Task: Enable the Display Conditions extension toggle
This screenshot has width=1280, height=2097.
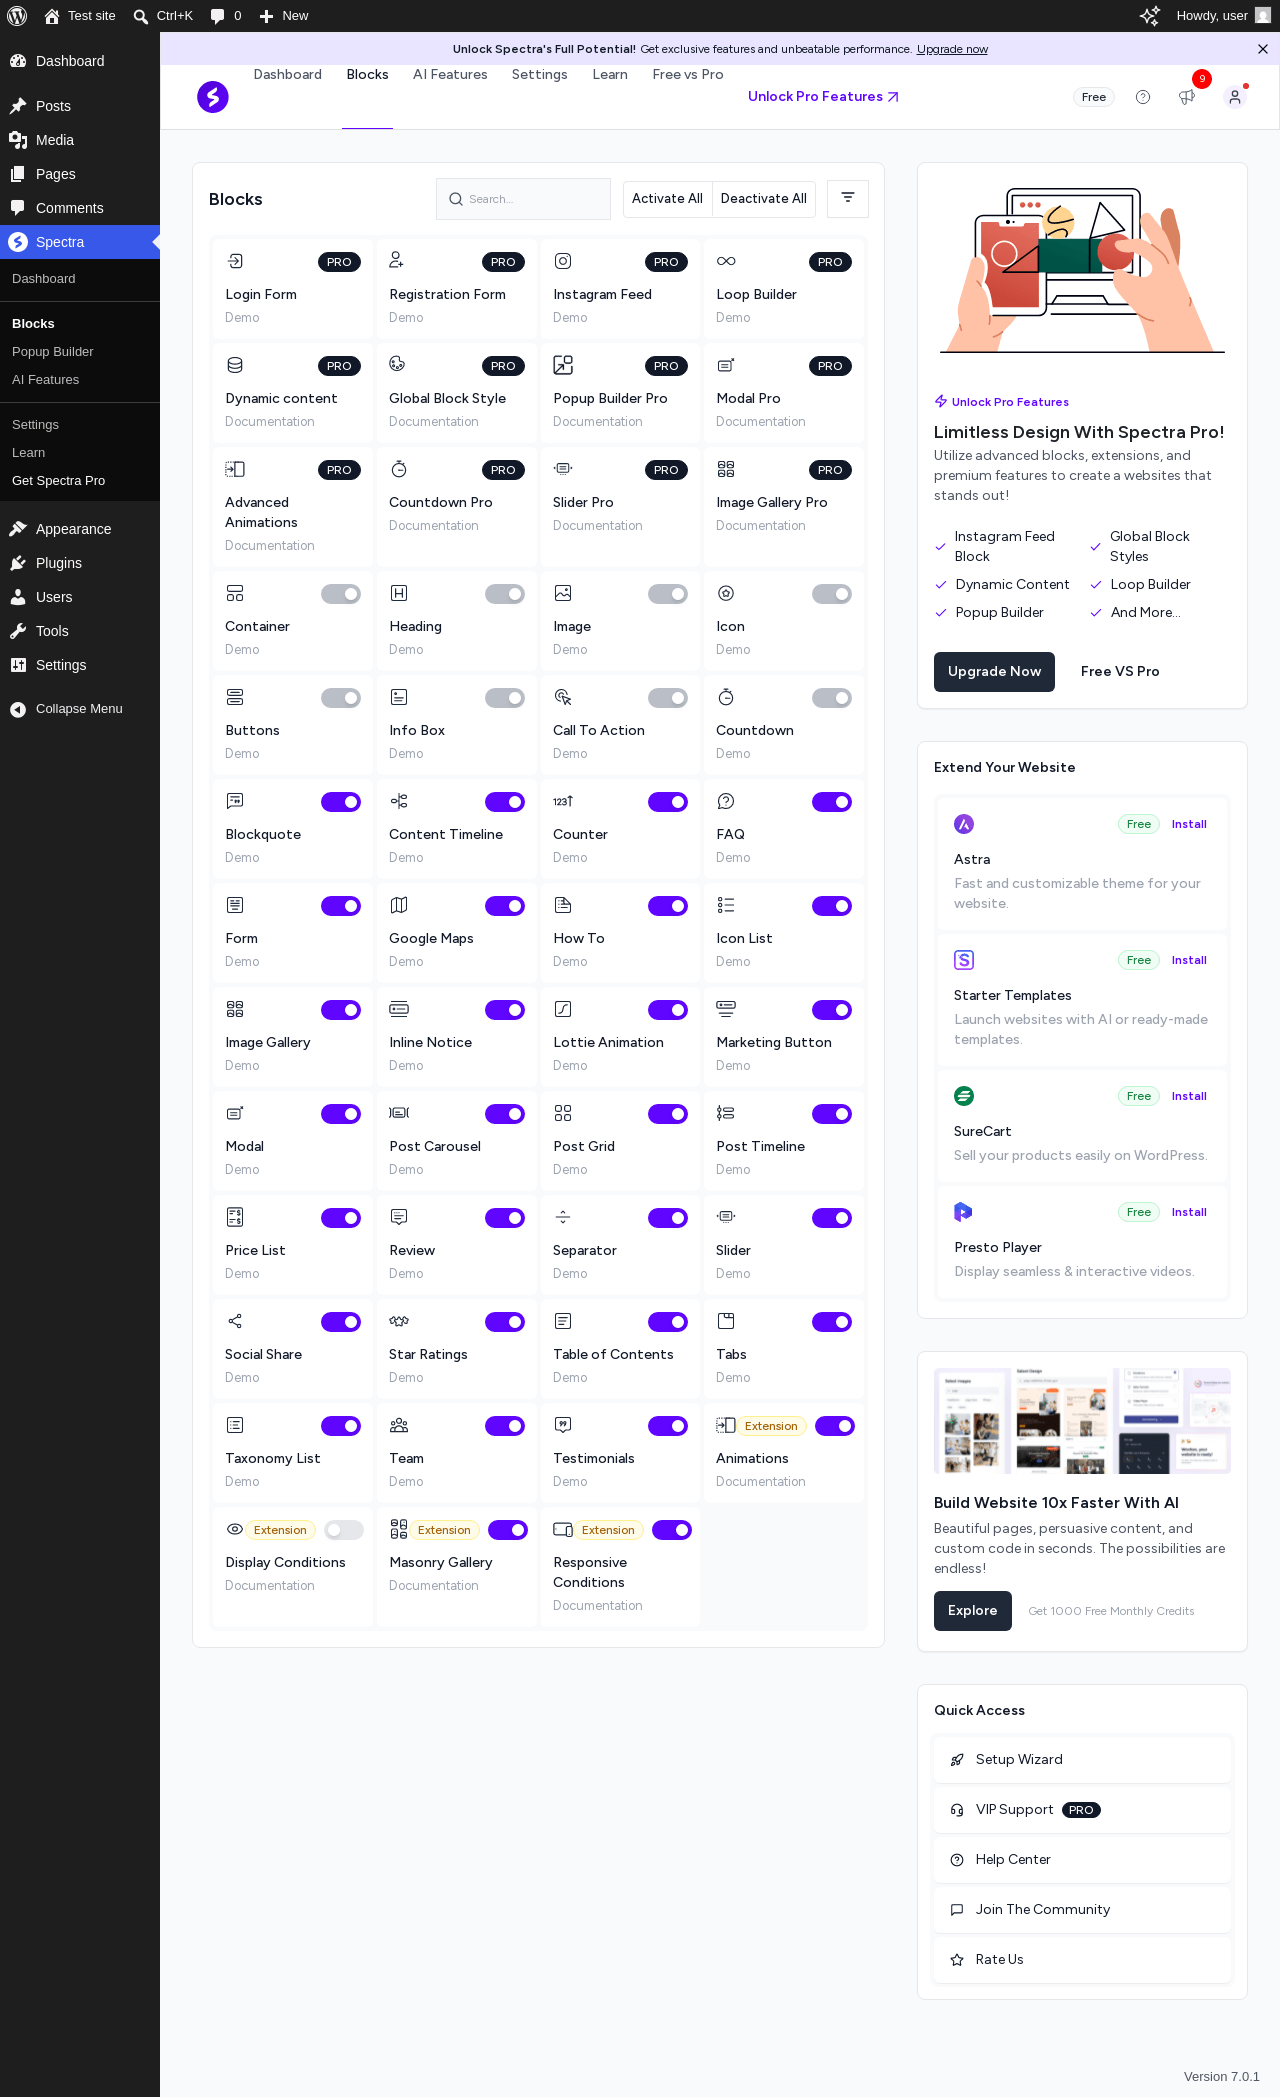Action: coord(344,1530)
